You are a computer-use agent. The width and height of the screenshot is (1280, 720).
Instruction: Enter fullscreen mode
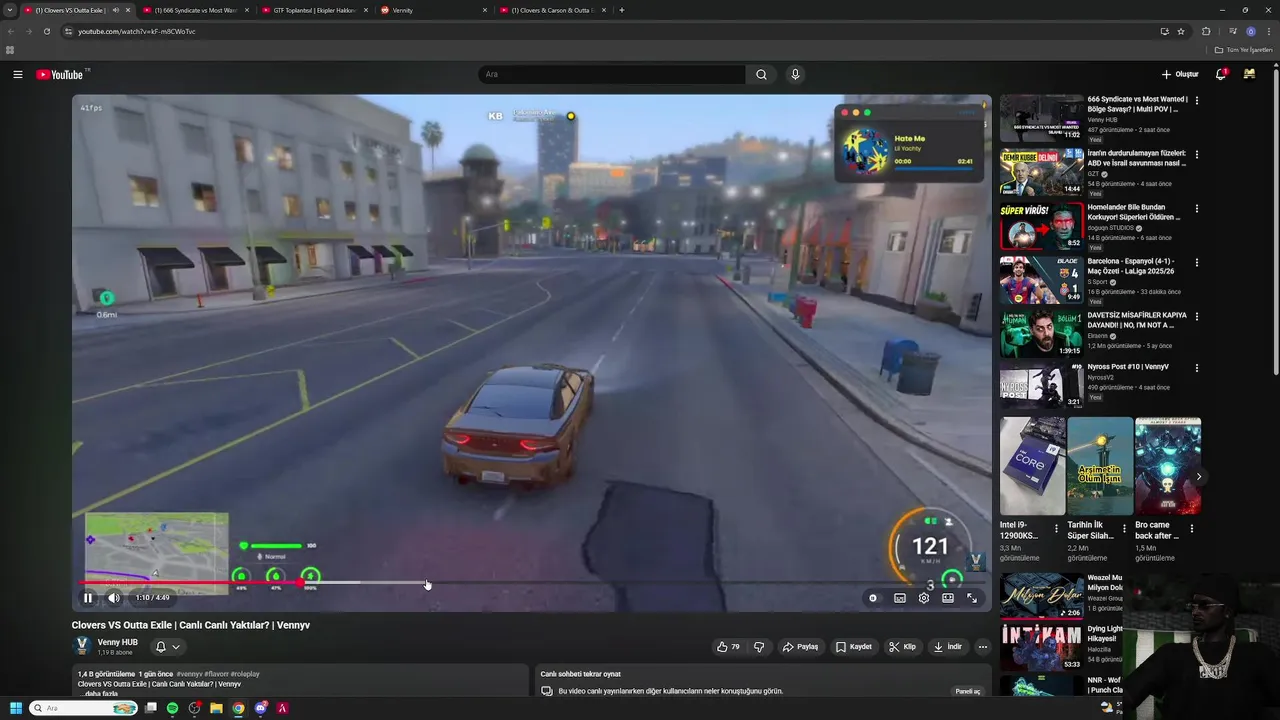click(972, 598)
